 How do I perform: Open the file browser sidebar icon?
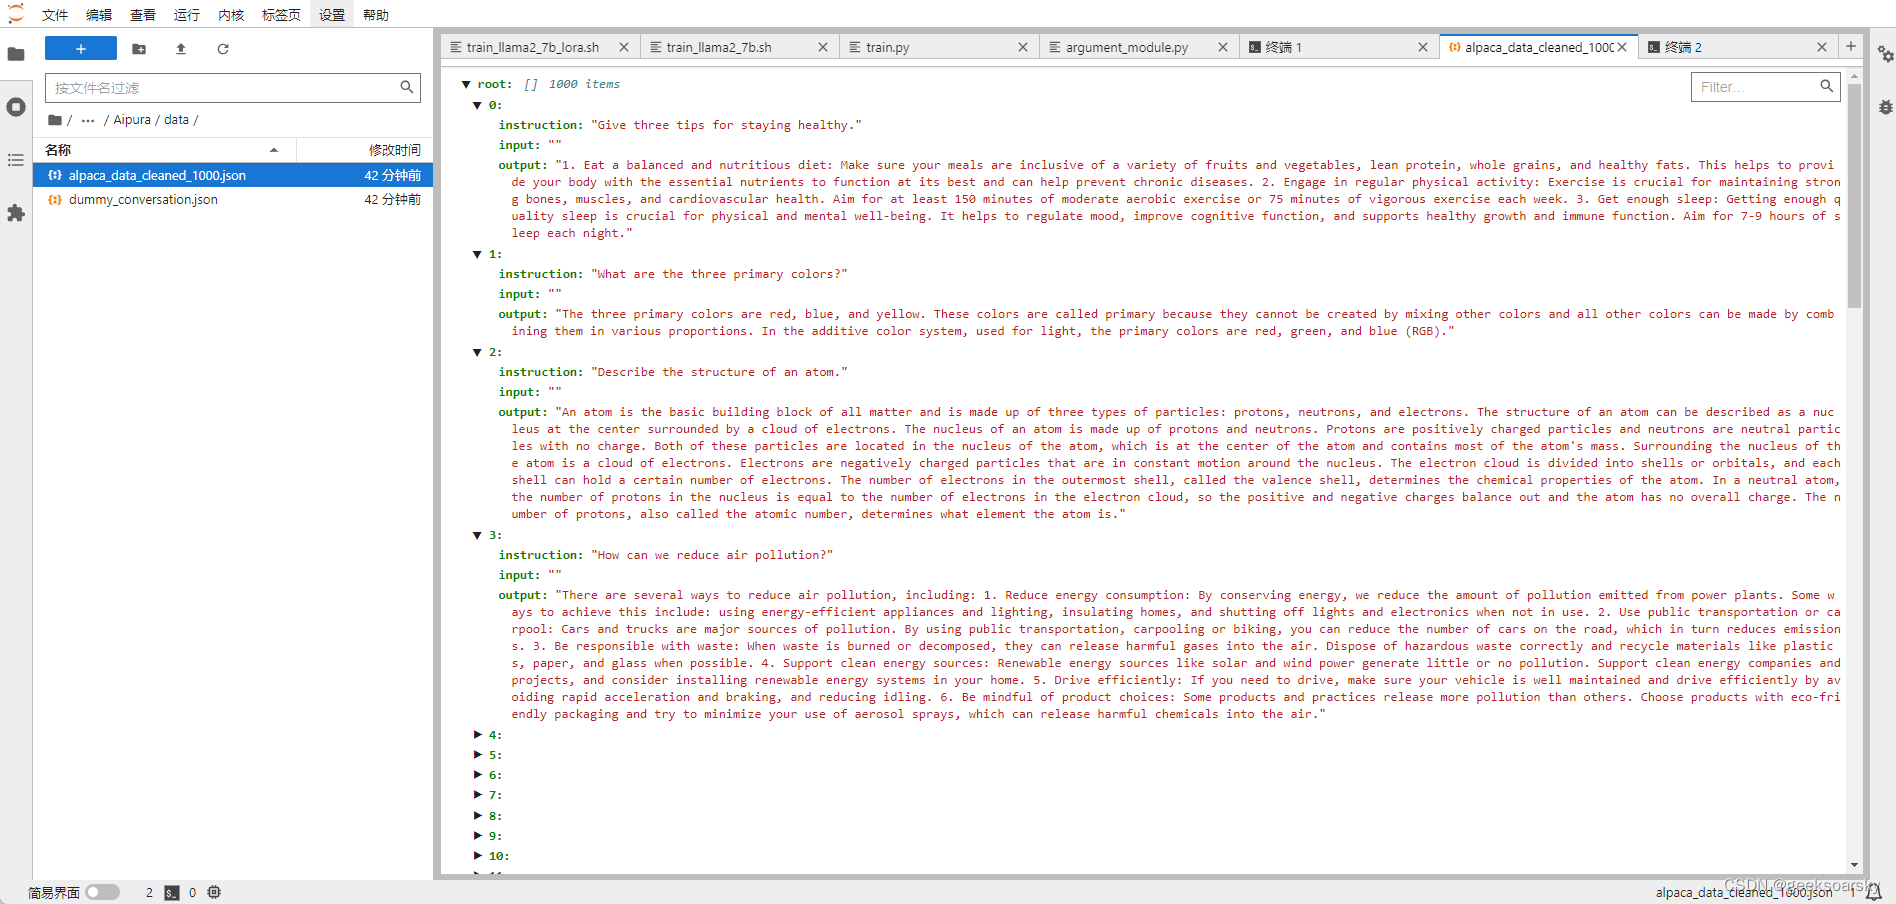click(x=16, y=54)
